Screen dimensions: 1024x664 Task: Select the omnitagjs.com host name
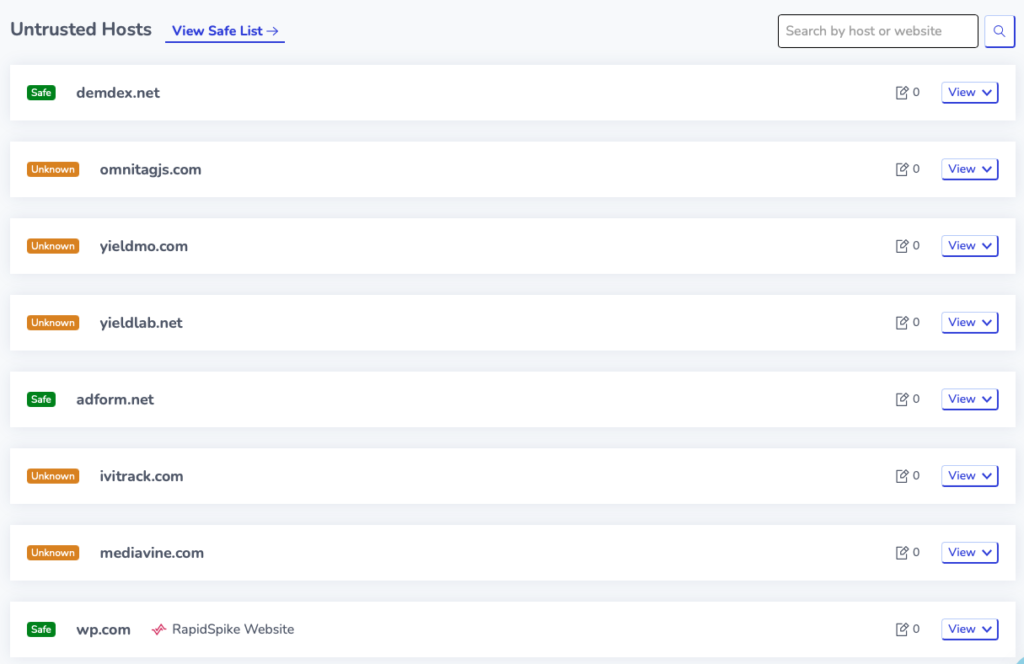150,170
